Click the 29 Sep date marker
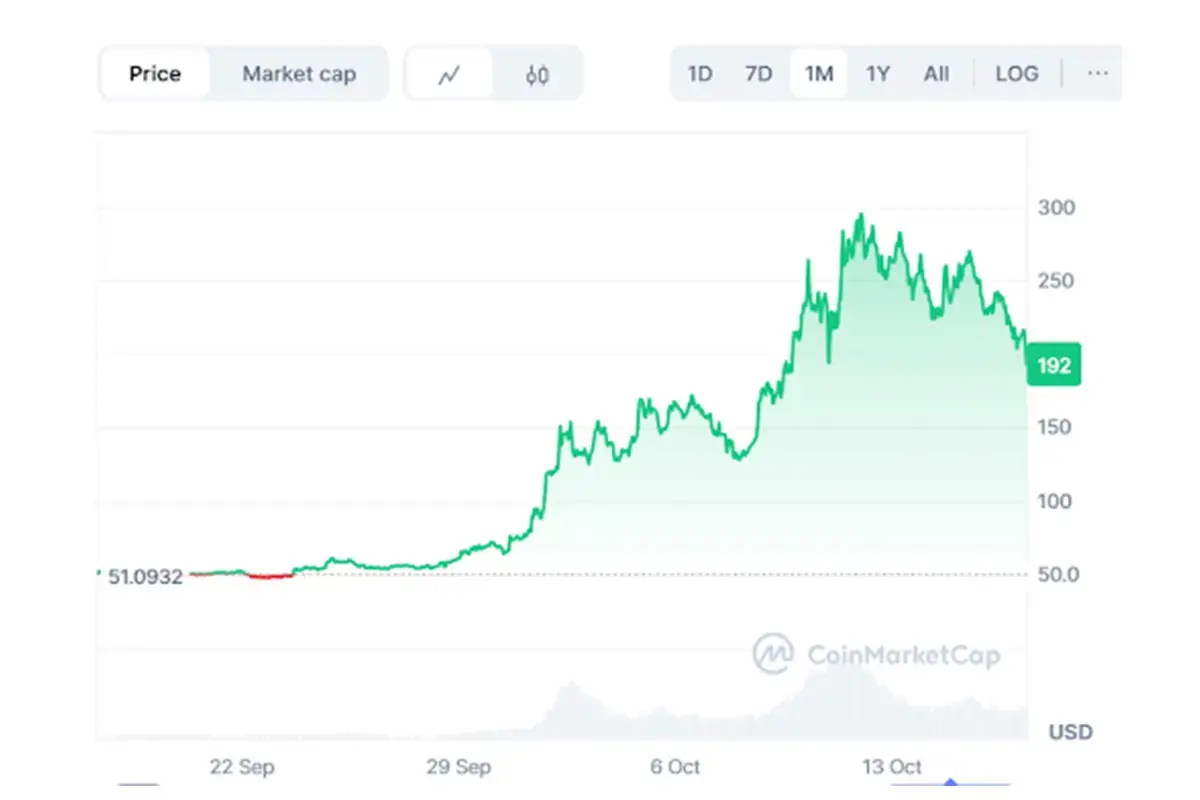 click(459, 767)
